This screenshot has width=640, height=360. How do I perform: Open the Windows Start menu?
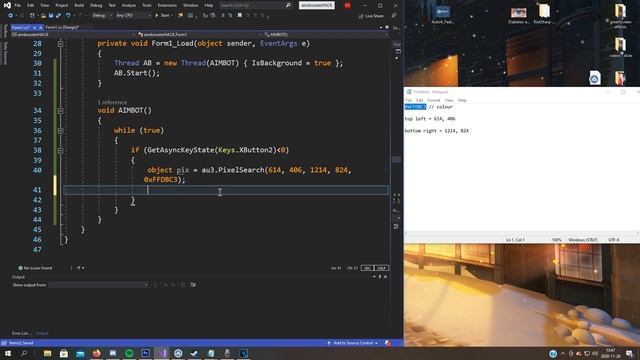click(7, 353)
